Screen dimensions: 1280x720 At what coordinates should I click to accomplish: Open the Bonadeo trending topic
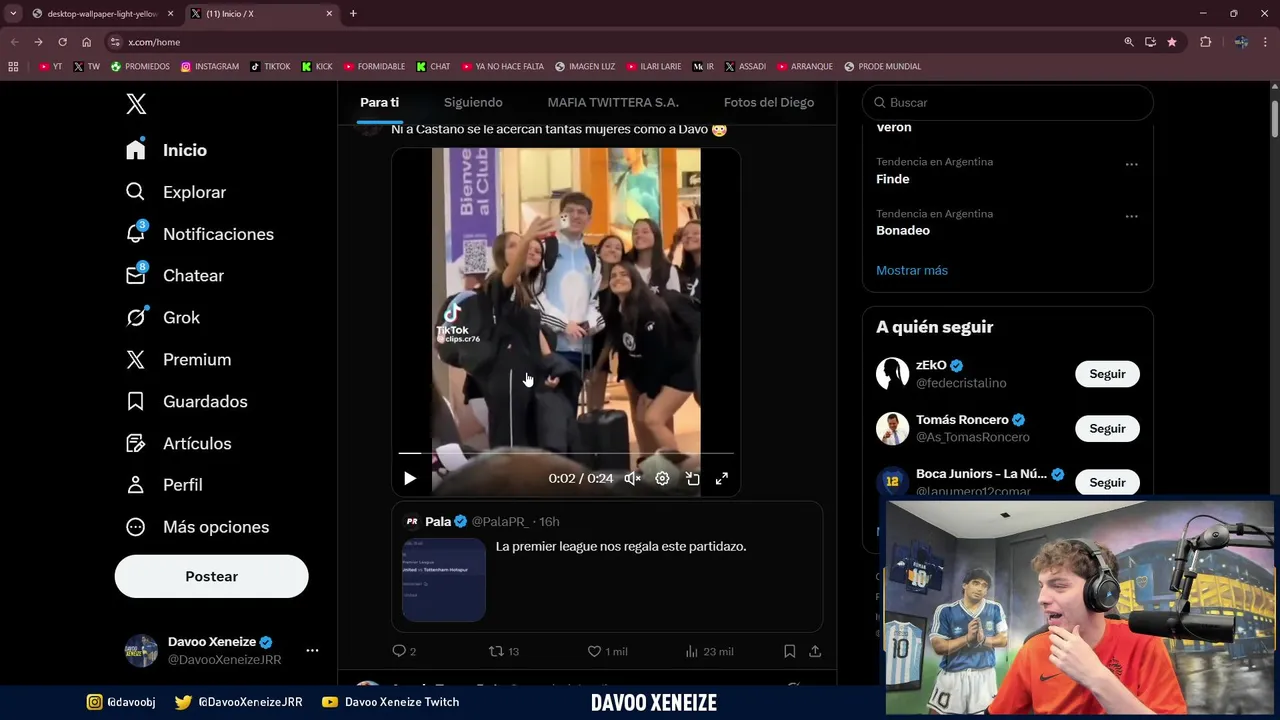pyautogui.click(x=903, y=230)
